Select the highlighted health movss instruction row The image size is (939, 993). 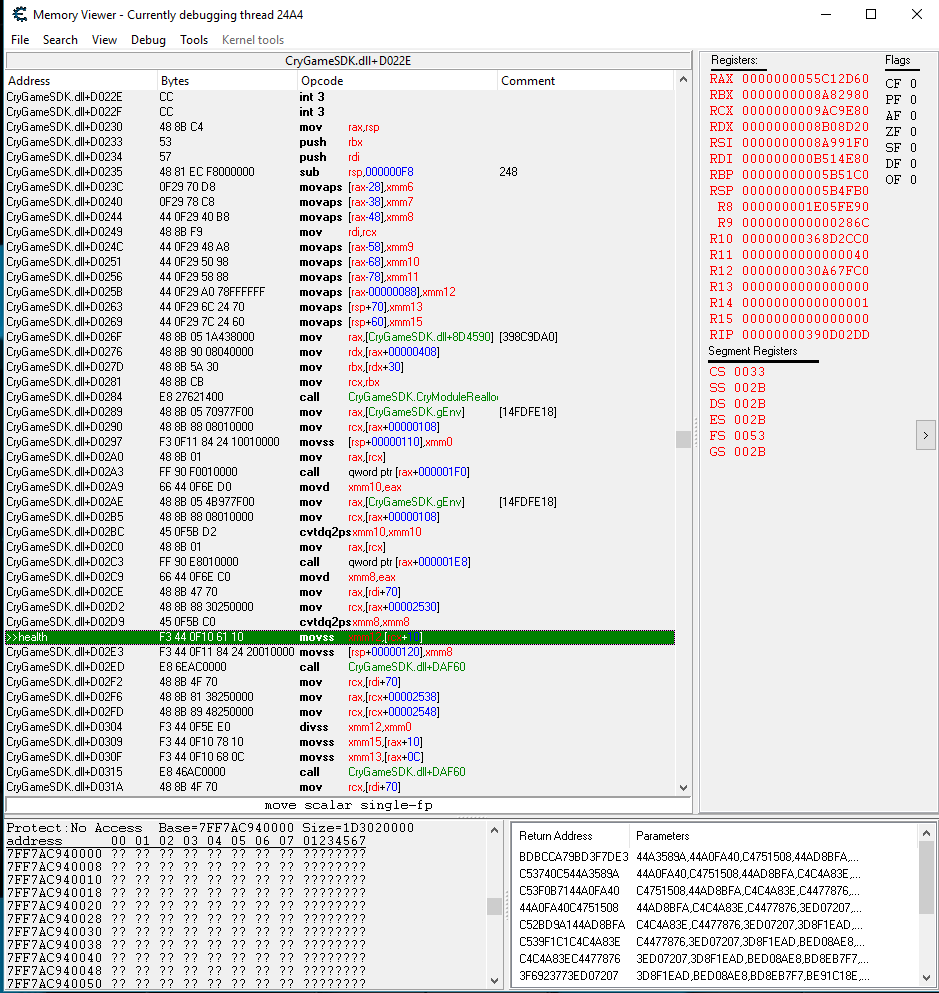coord(340,637)
